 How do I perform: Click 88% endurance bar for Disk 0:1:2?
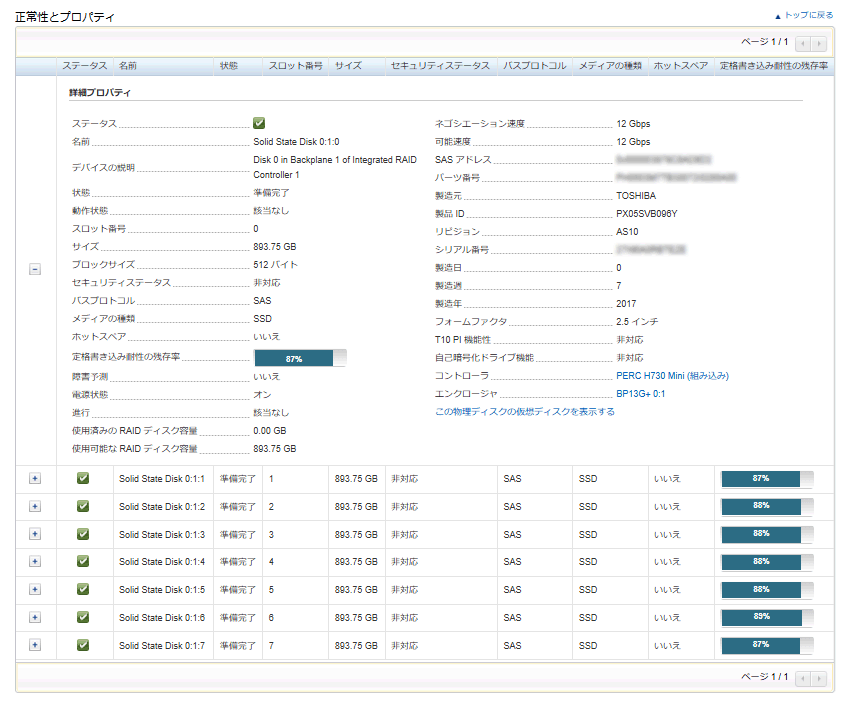pyautogui.click(x=768, y=506)
